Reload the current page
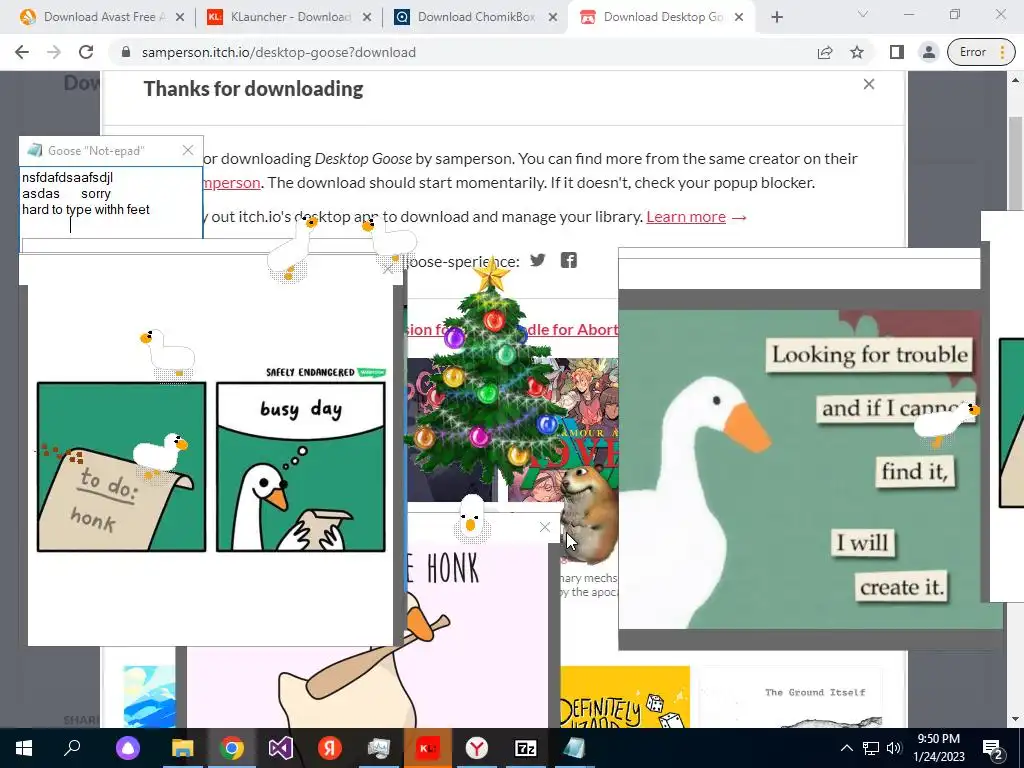The width and height of the screenshot is (1024, 768). pyautogui.click(x=86, y=52)
